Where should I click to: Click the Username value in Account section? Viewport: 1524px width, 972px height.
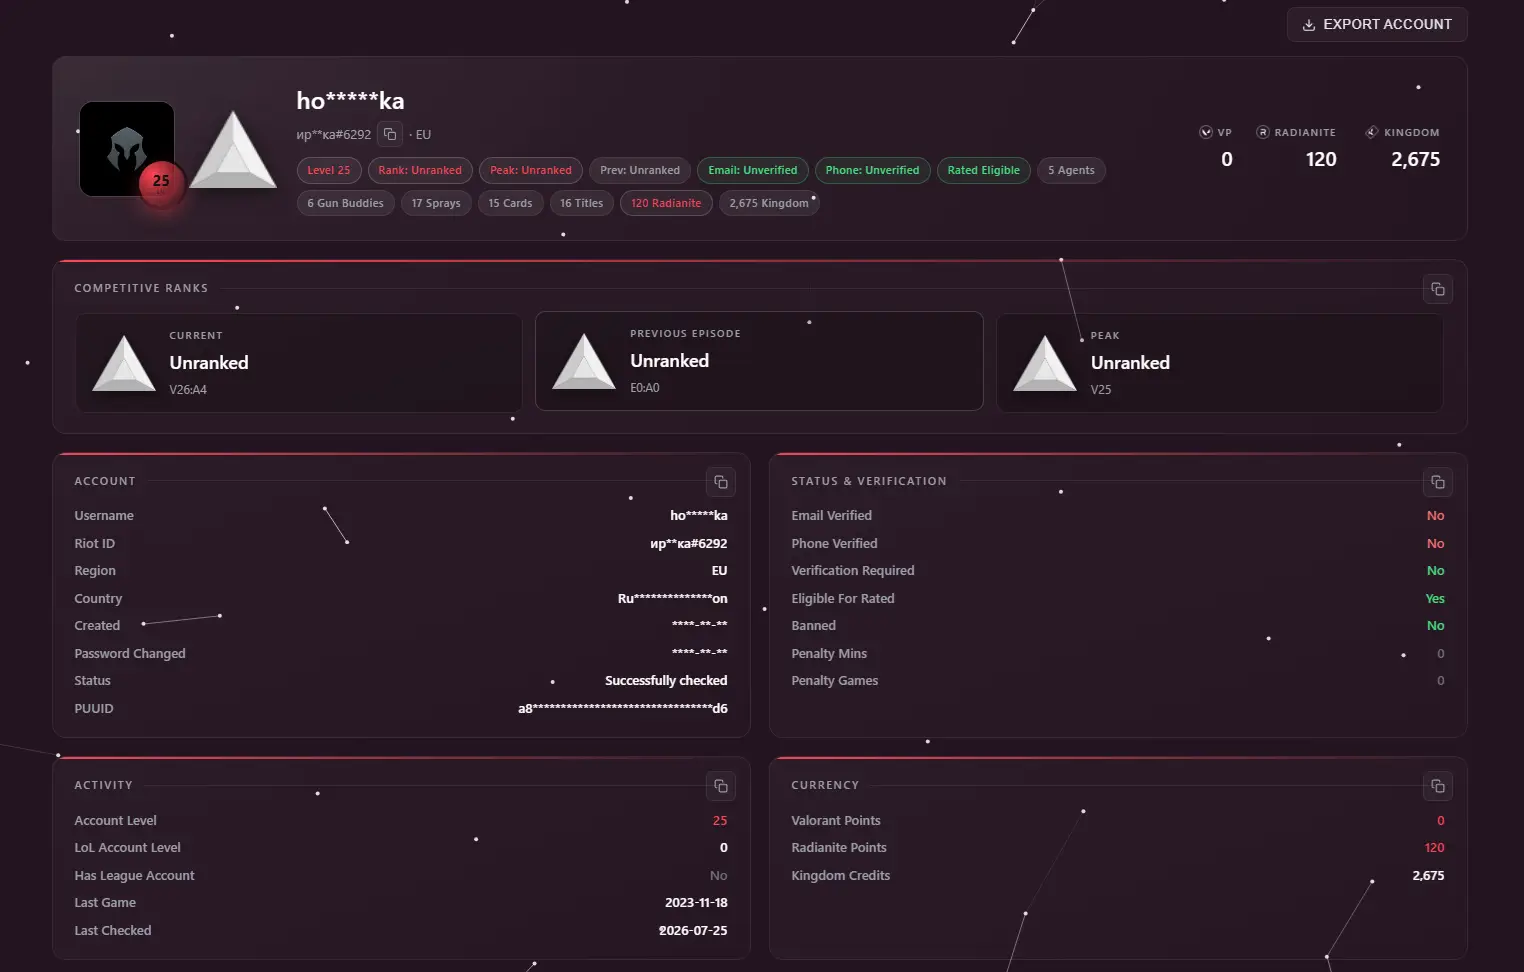coord(699,516)
